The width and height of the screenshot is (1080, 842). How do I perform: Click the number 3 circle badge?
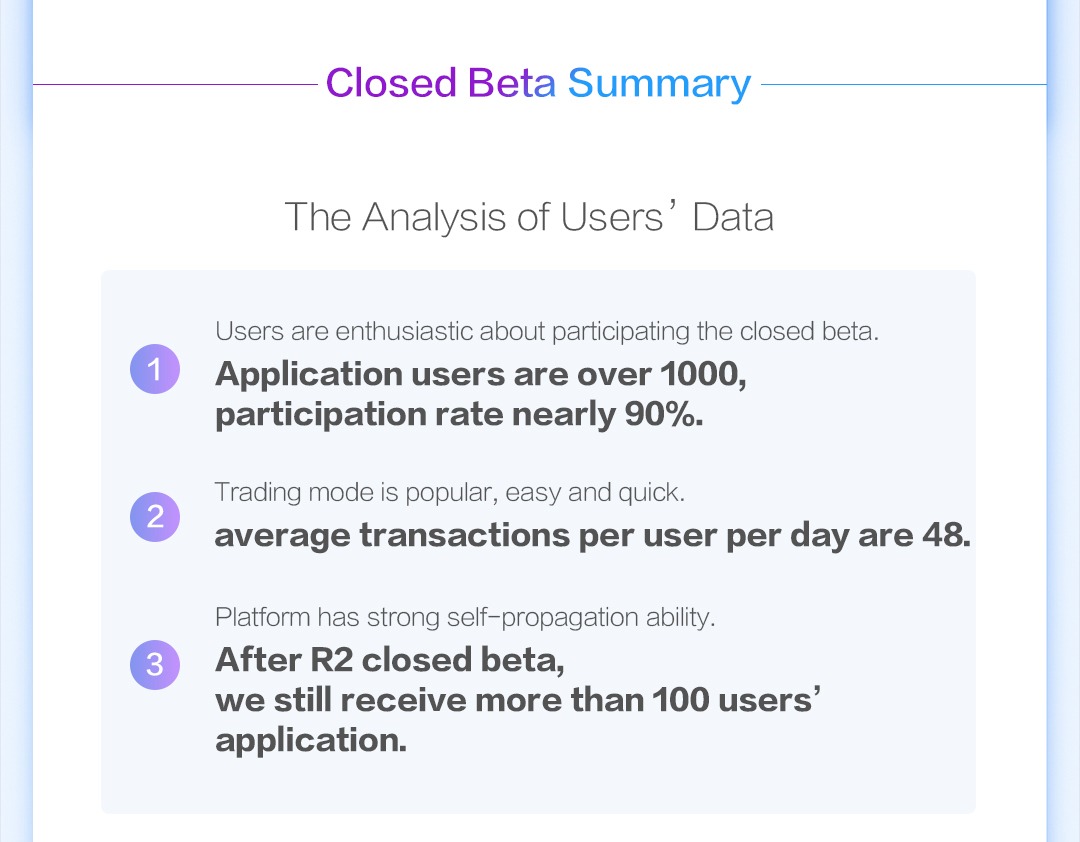click(155, 665)
